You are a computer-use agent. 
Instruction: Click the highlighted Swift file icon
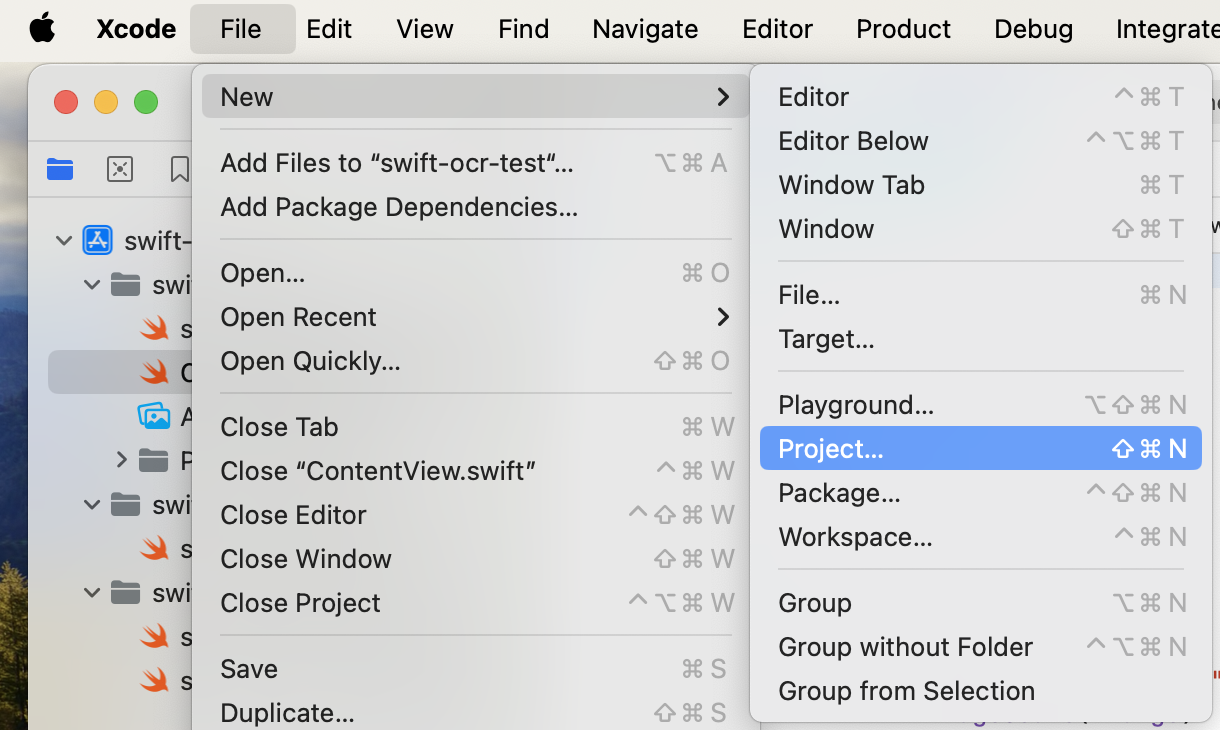154,372
